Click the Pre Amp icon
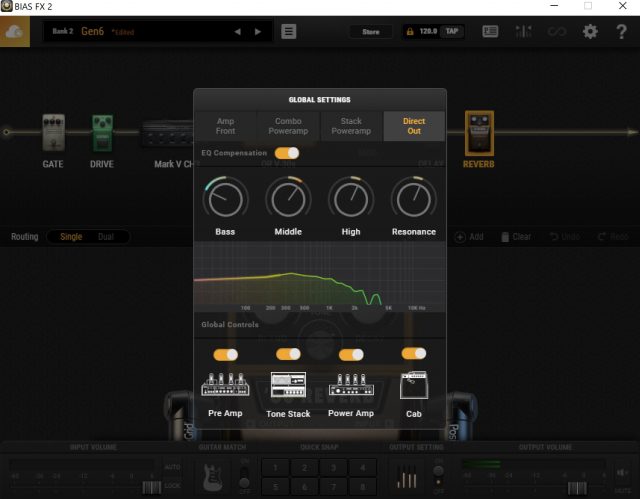Viewport: 640px width, 499px height. click(x=225, y=384)
